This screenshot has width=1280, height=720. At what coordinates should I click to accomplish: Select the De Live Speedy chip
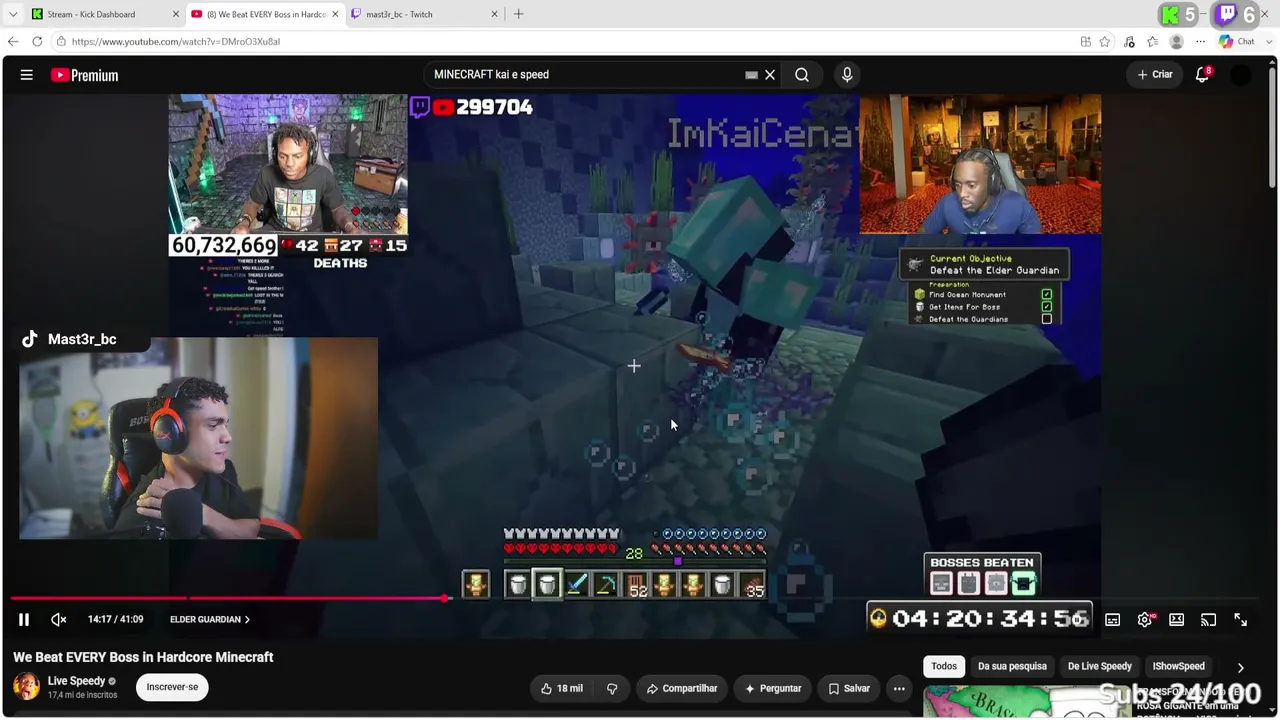coord(1100,666)
